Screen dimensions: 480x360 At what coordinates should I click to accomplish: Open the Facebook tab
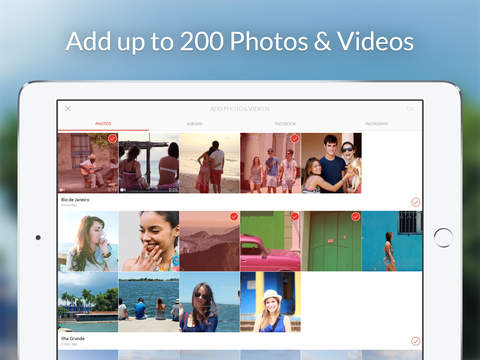point(285,124)
